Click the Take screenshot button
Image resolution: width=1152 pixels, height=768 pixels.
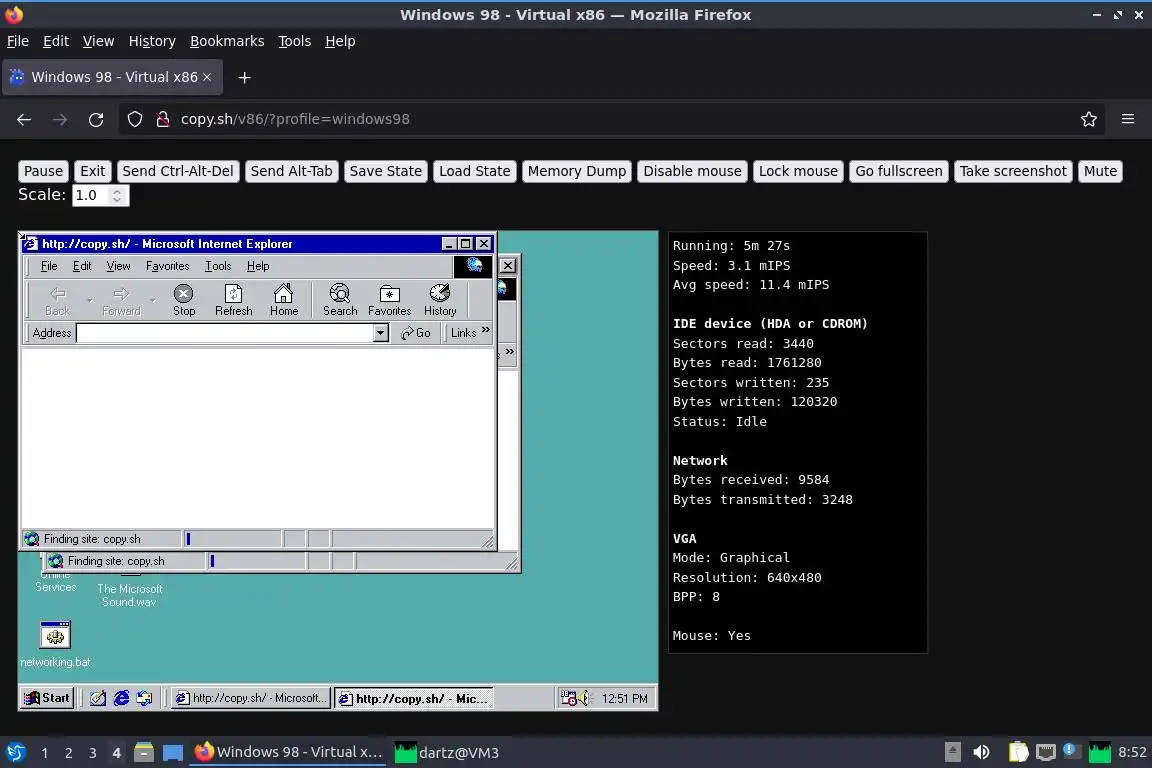coord(1012,171)
